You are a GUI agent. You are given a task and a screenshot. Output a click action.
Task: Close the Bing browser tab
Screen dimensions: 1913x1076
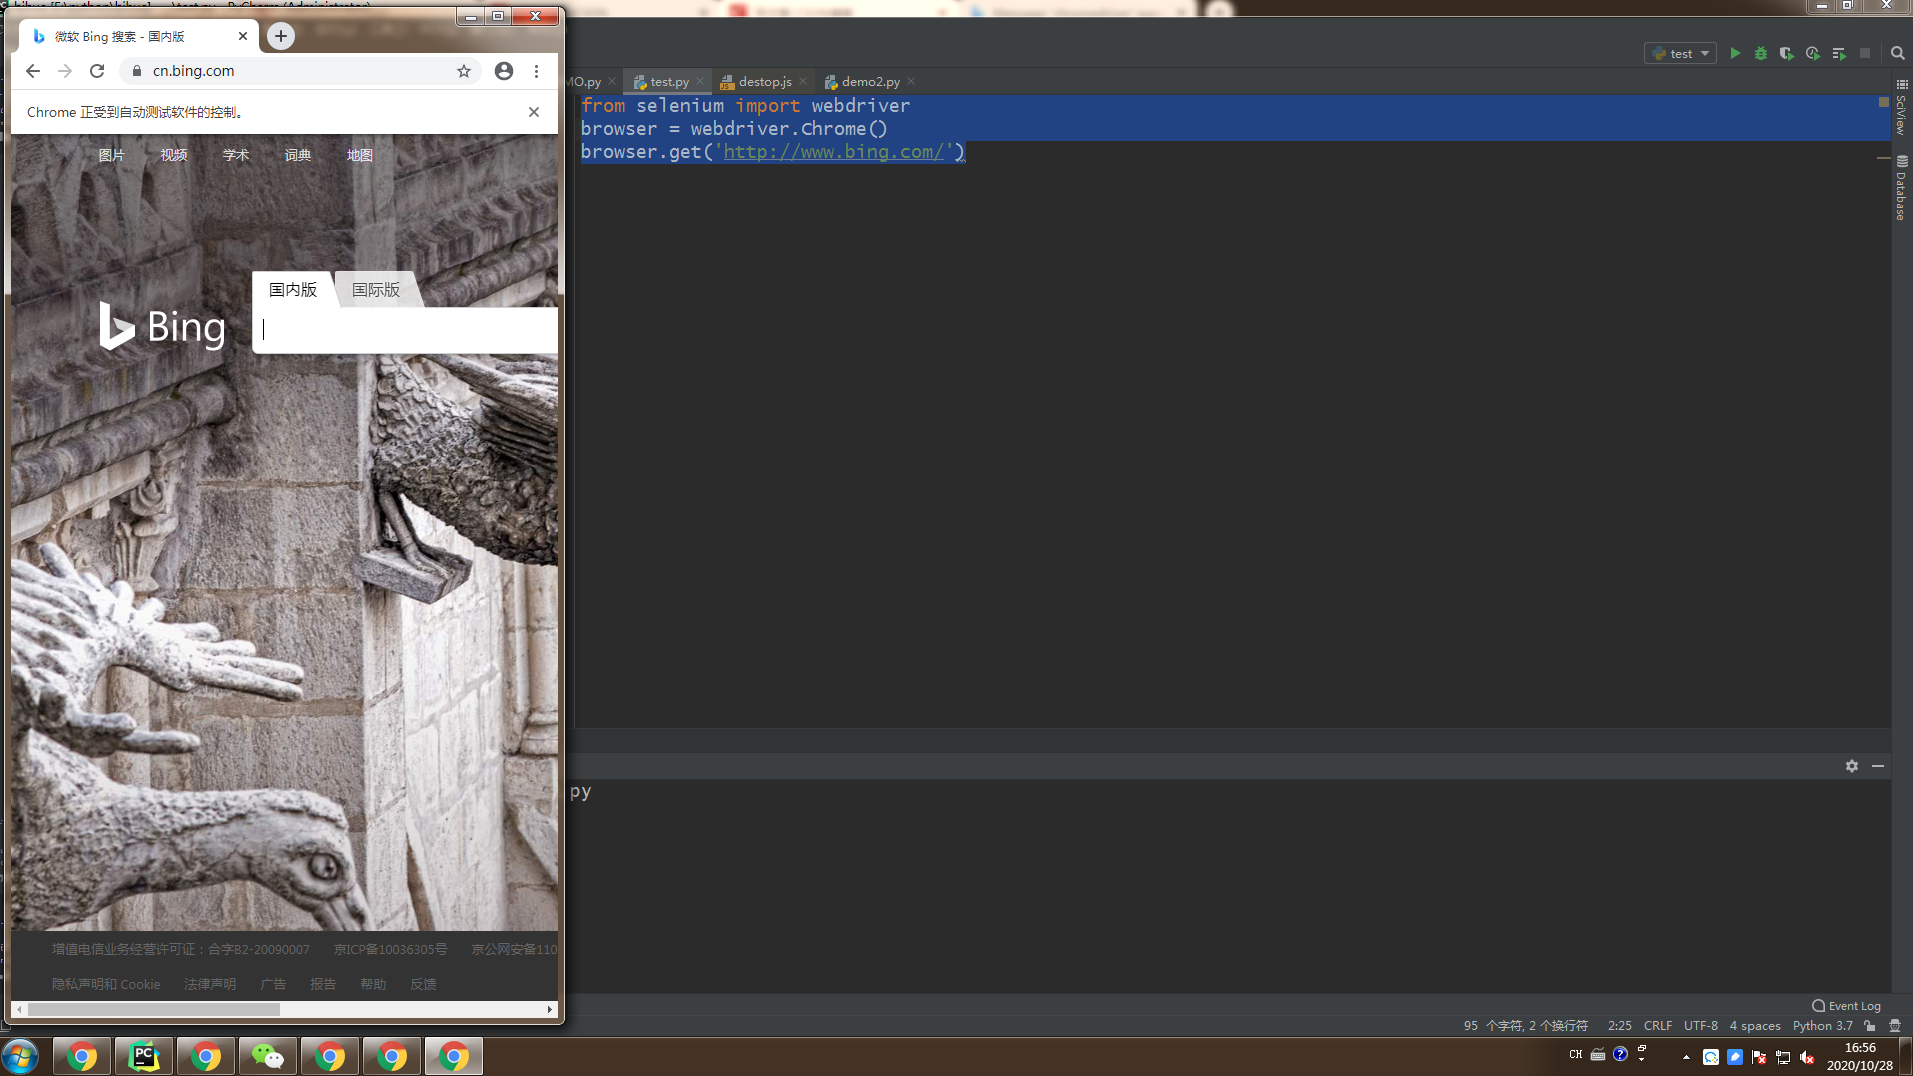(x=243, y=36)
